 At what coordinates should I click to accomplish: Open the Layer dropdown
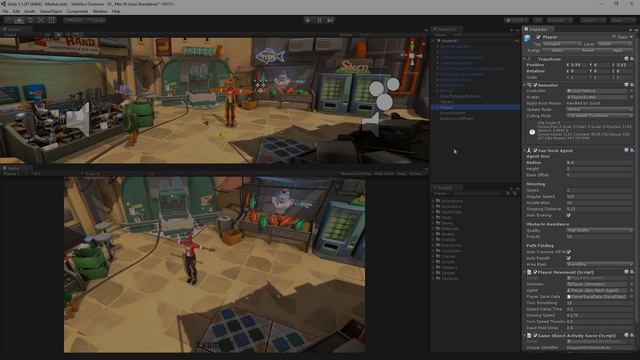[615, 44]
